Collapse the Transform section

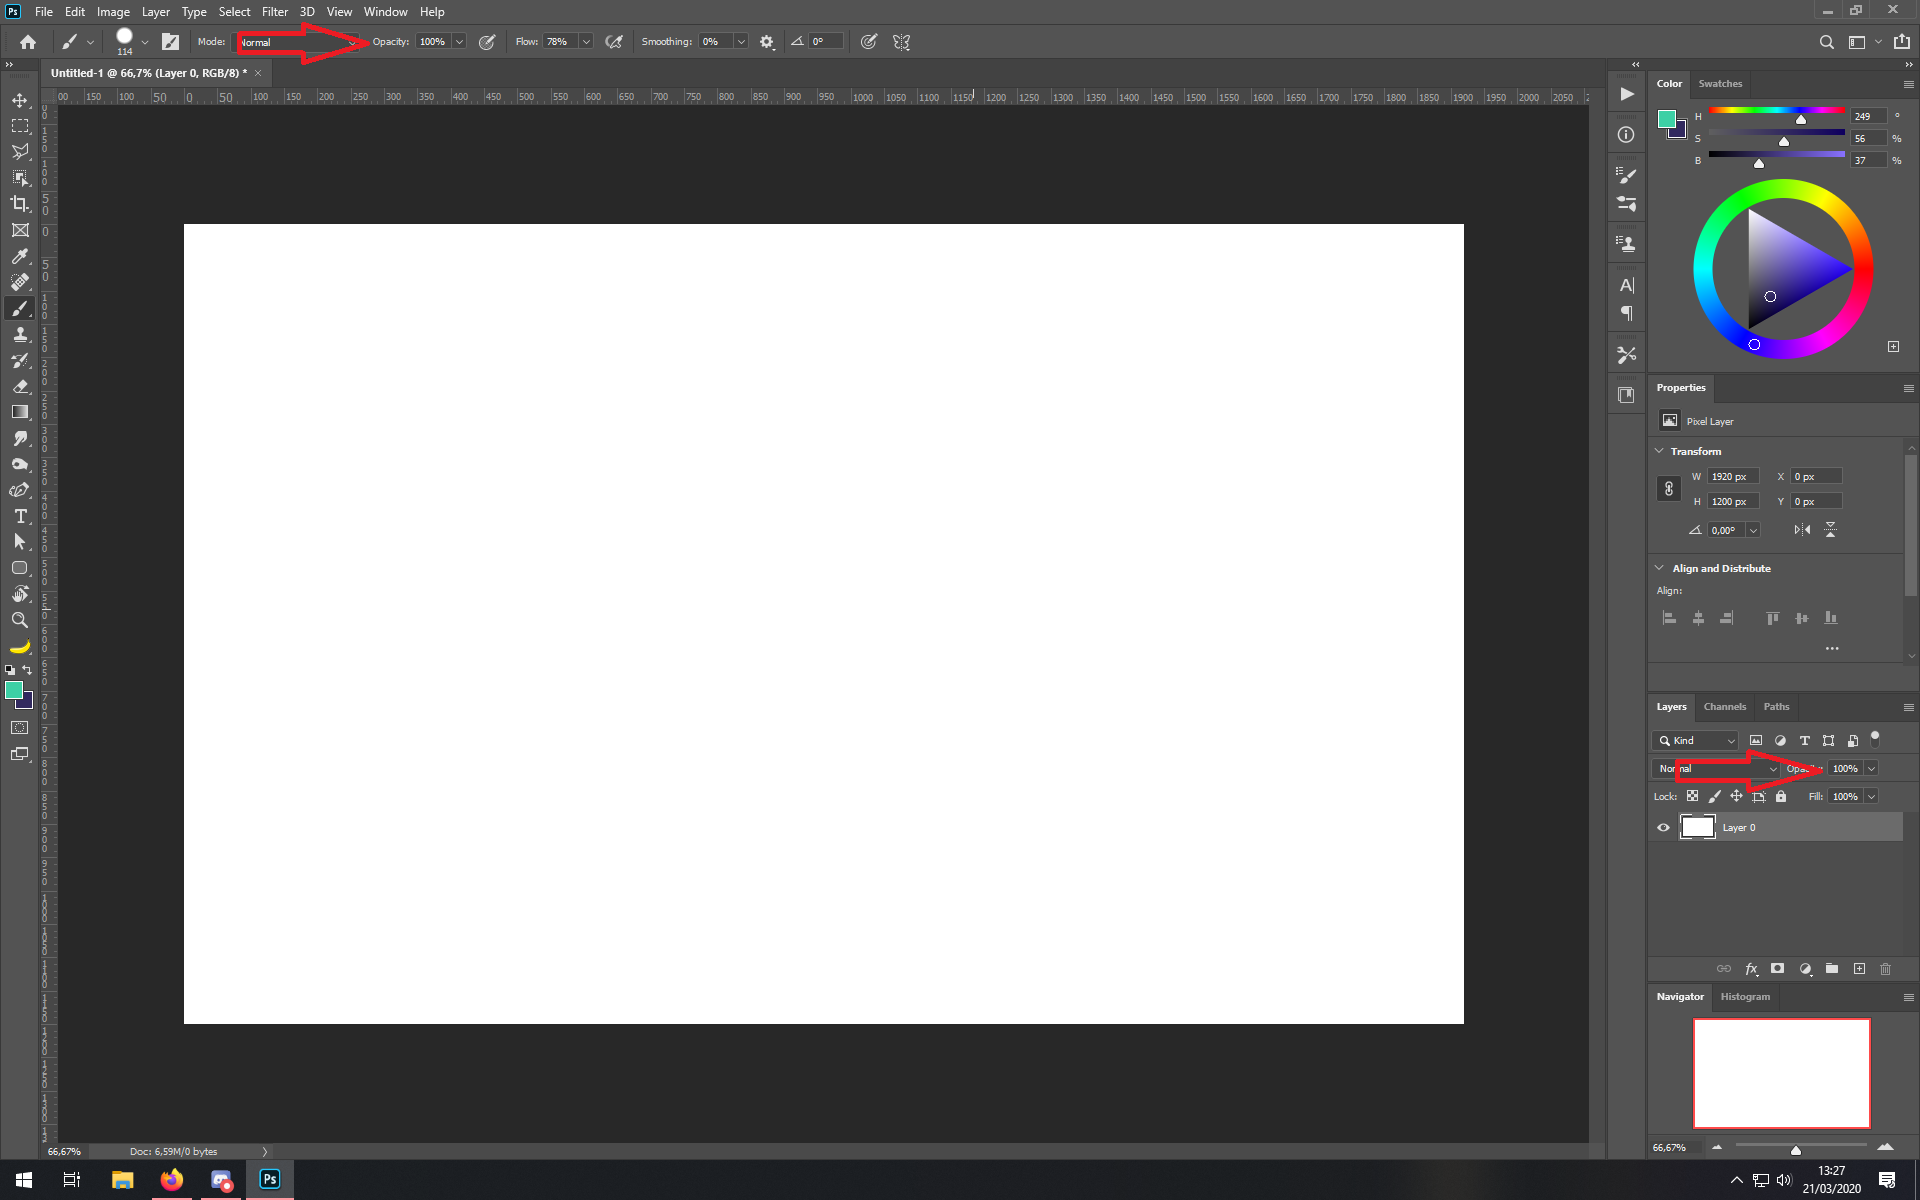point(1660,451)
